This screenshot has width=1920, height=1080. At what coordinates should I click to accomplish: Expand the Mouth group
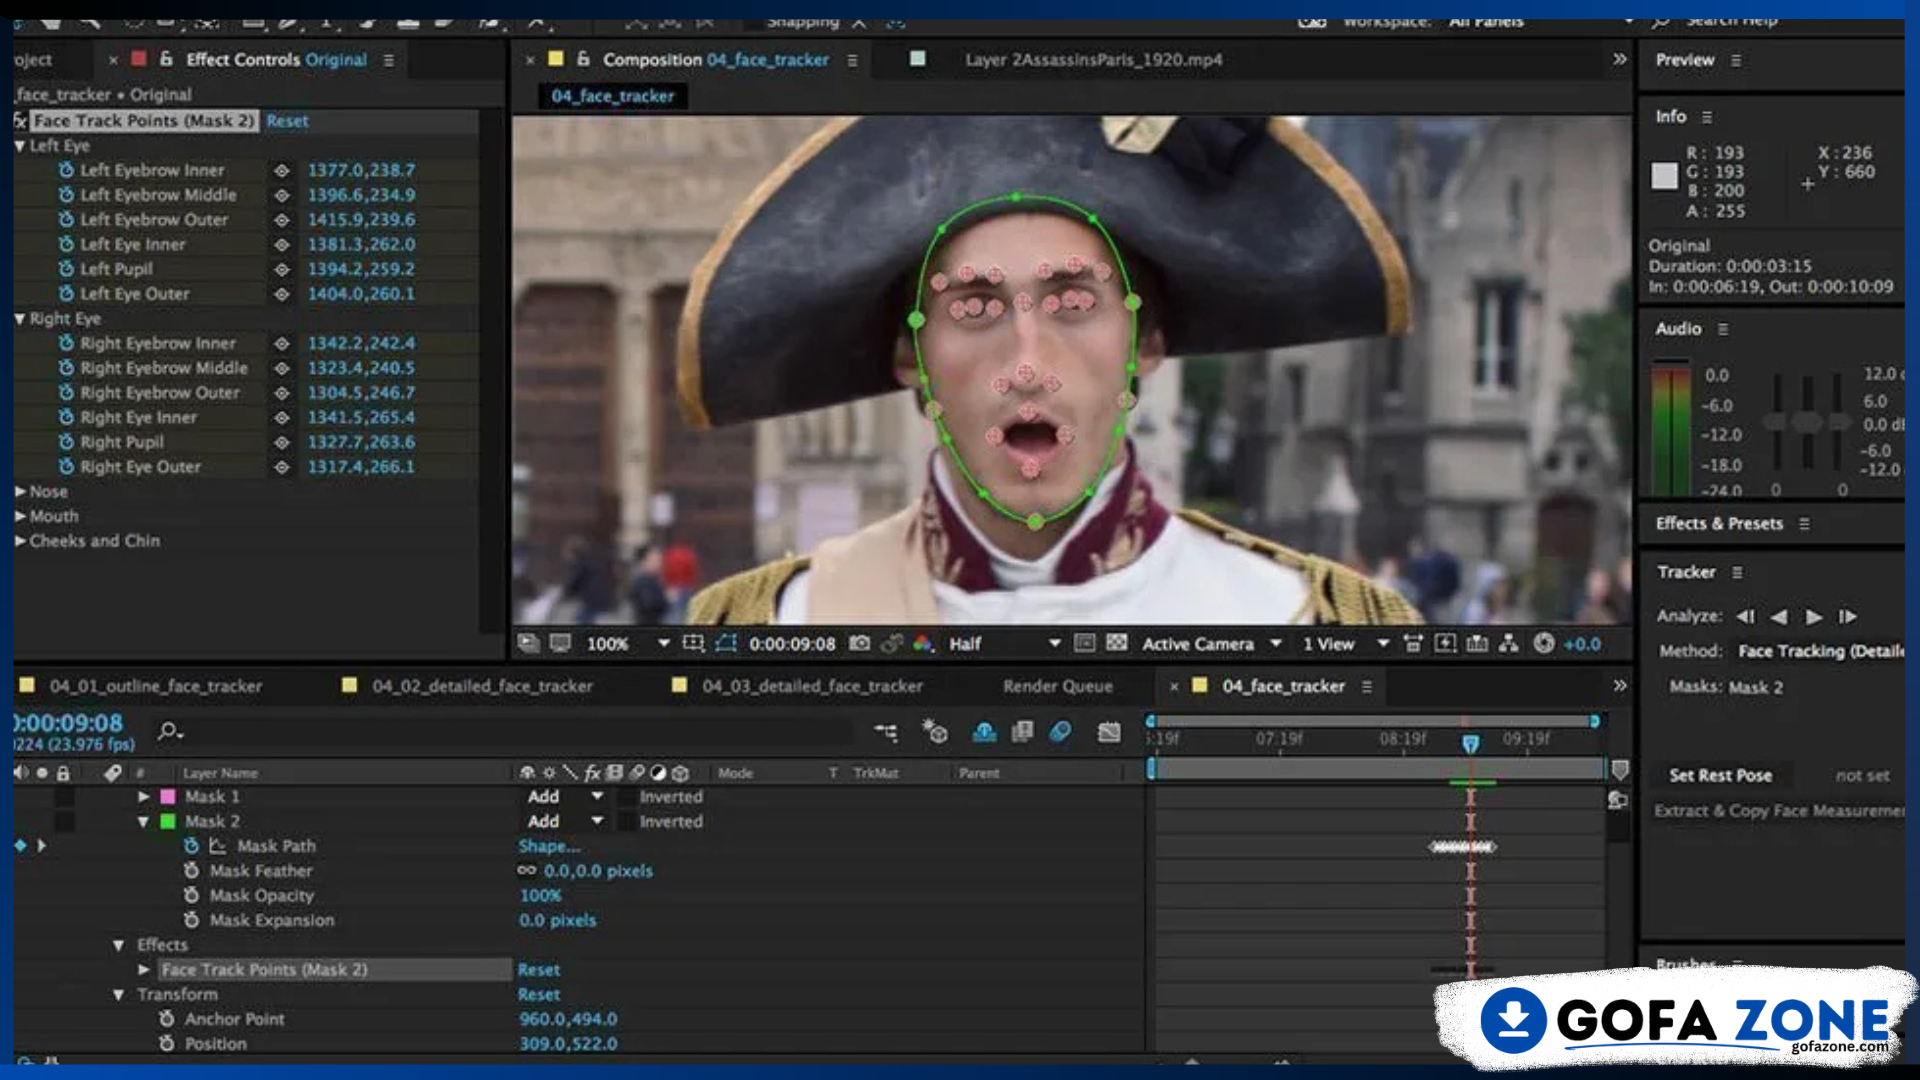tap(20, 517)
